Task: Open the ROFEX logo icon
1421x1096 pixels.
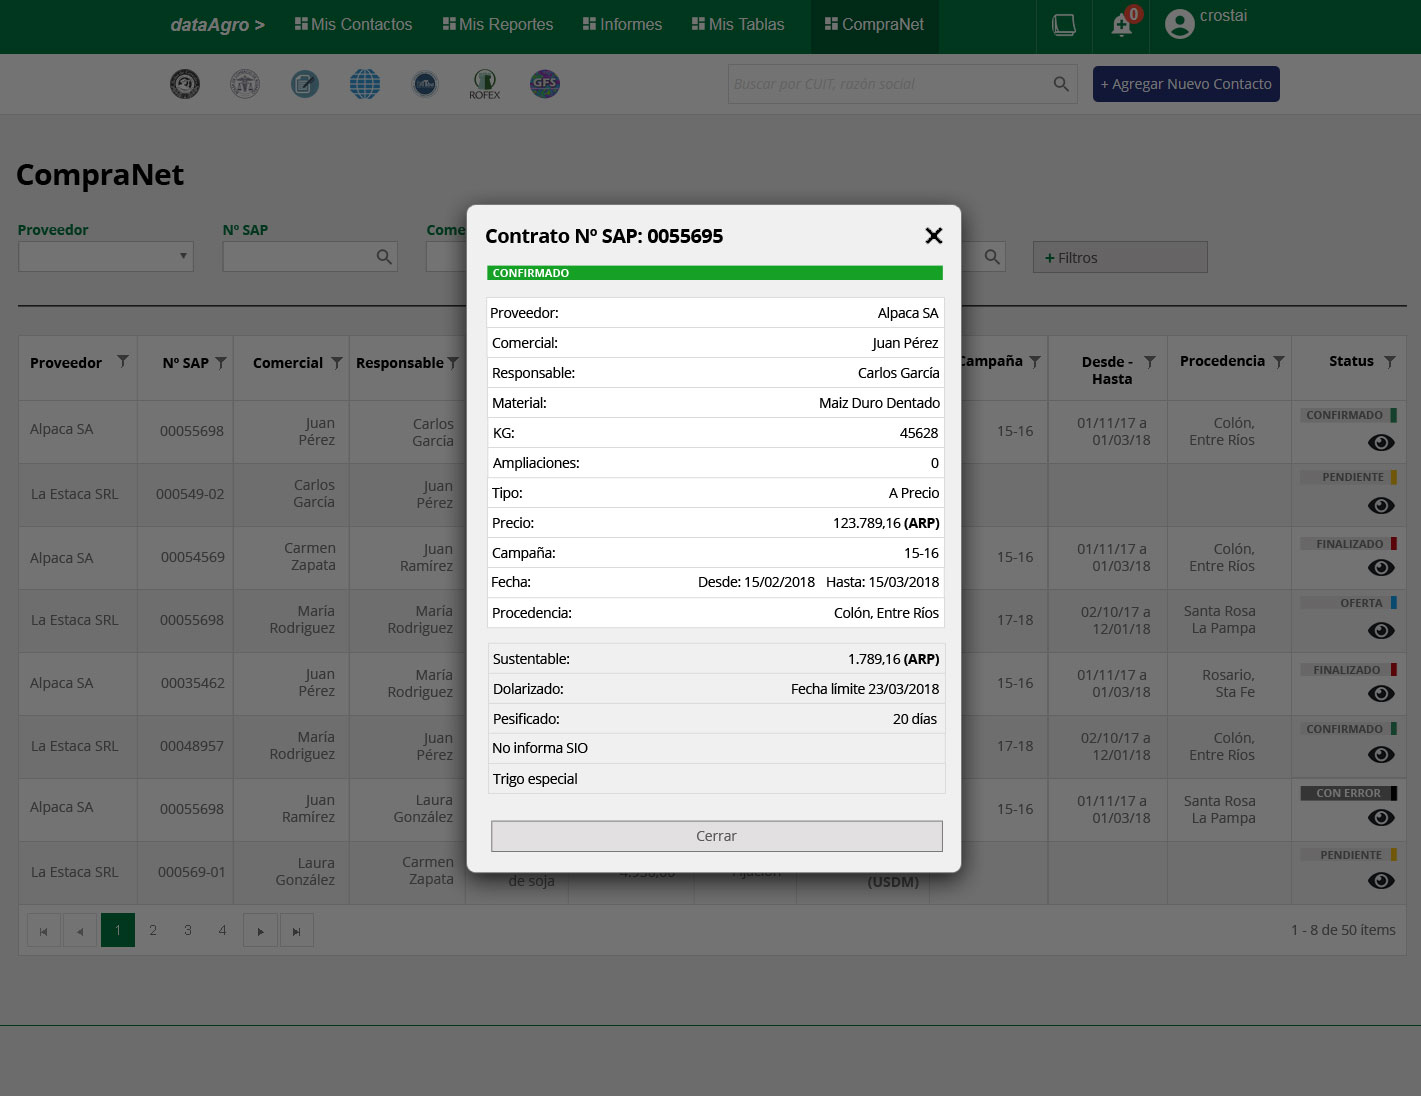Action: (485, 84)
